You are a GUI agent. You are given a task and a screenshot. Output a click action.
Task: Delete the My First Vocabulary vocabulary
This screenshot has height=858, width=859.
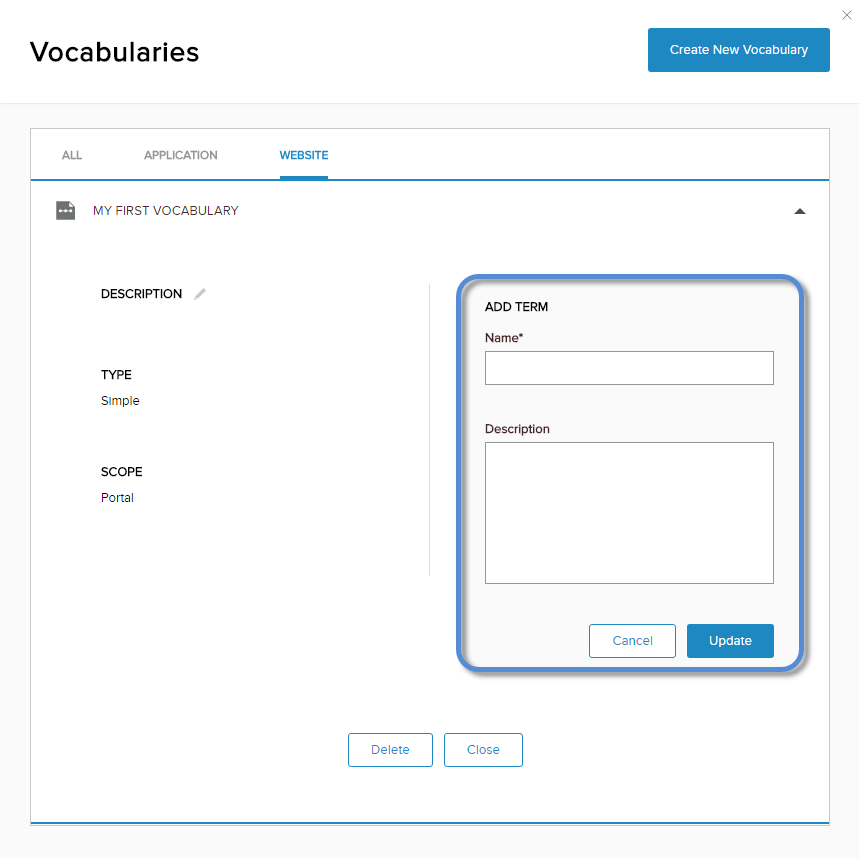390,750
